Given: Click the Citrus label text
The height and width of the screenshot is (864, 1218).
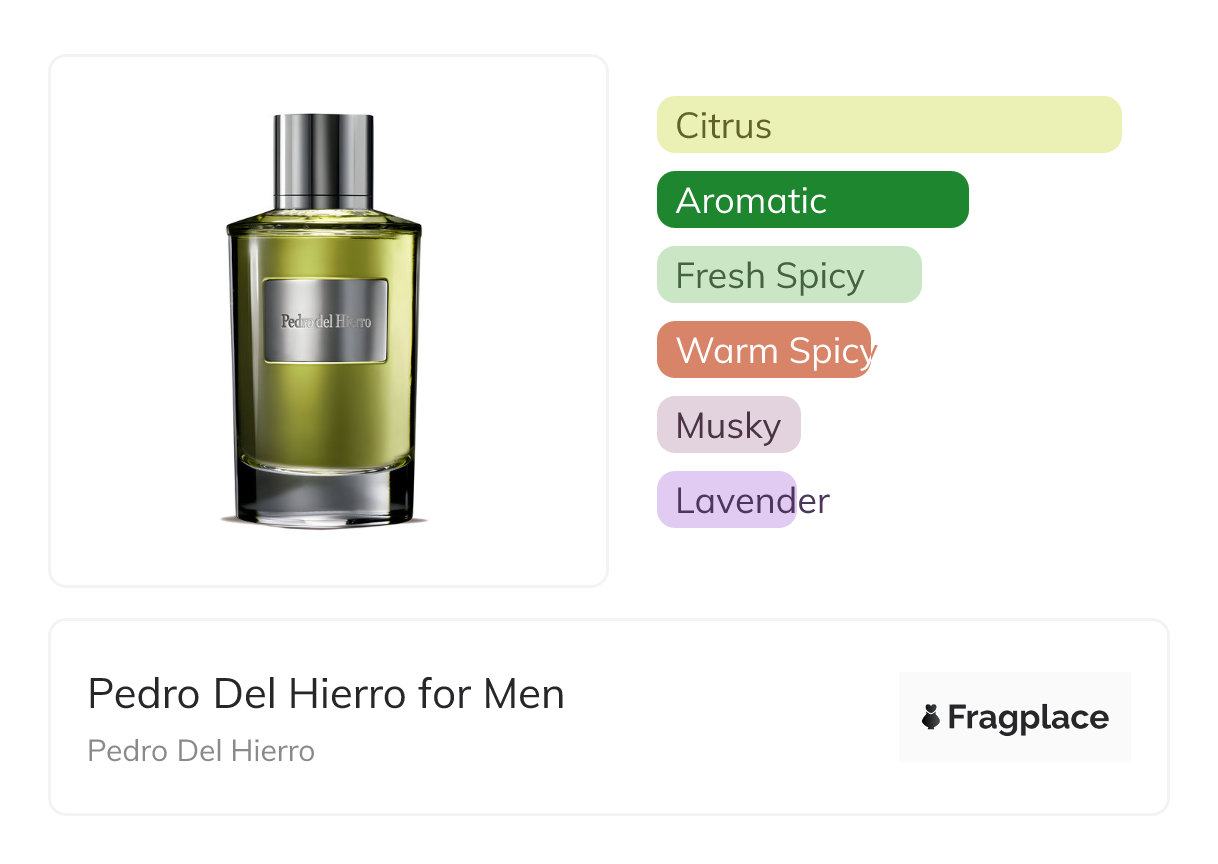Looking at the screenshot, I should pyautogui.click(x=724, y=126).
